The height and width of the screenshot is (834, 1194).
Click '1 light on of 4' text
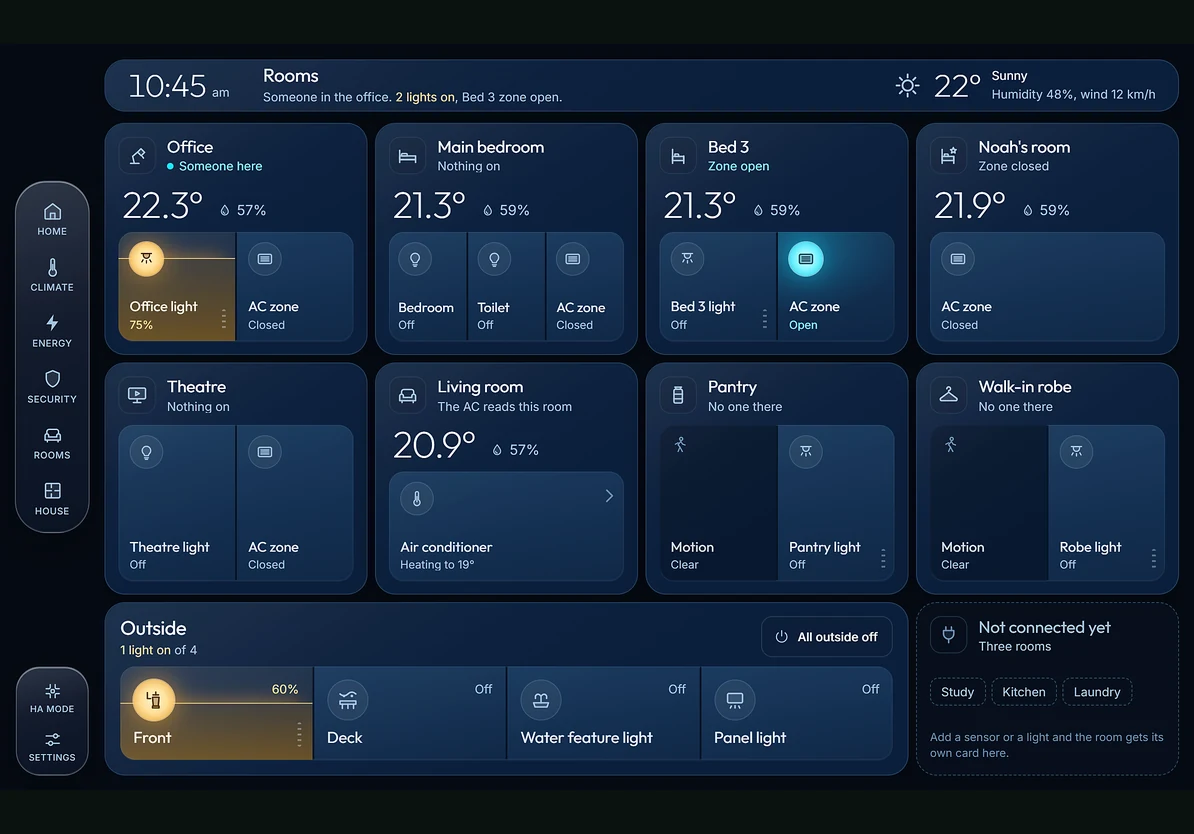click(158, 650)
